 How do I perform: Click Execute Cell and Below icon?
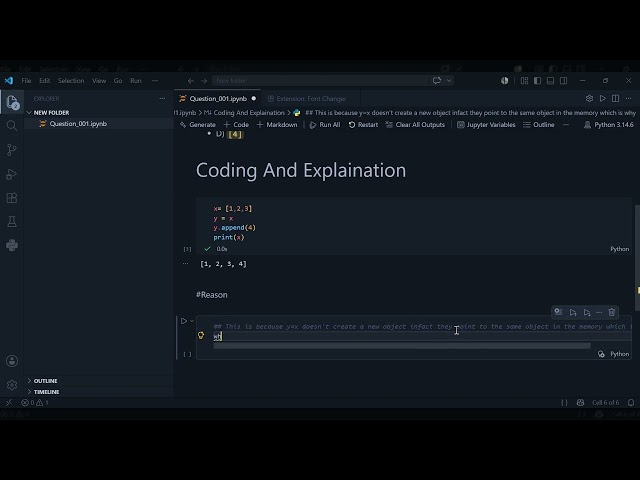(x=587, y=312)
